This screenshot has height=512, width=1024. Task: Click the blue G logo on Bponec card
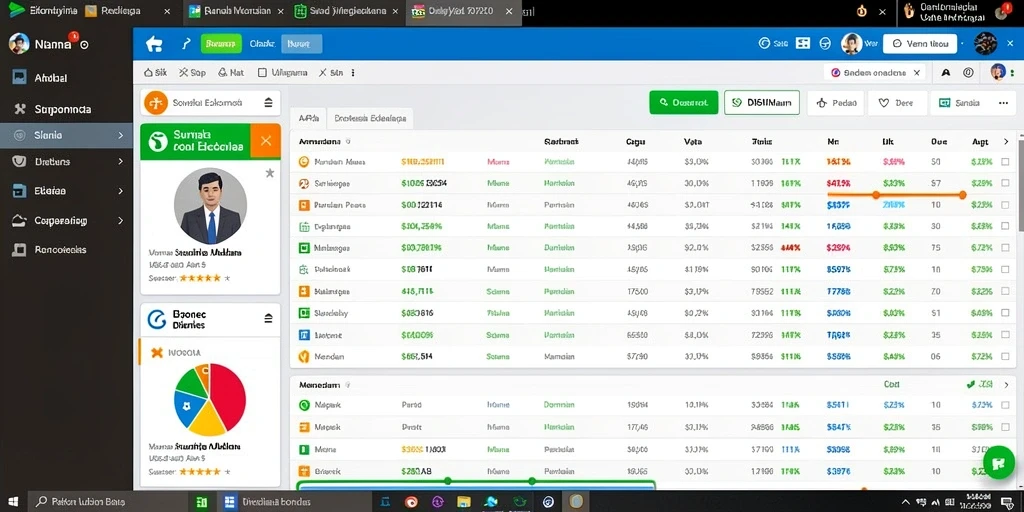pyautogui.click(x=157, y=319)
